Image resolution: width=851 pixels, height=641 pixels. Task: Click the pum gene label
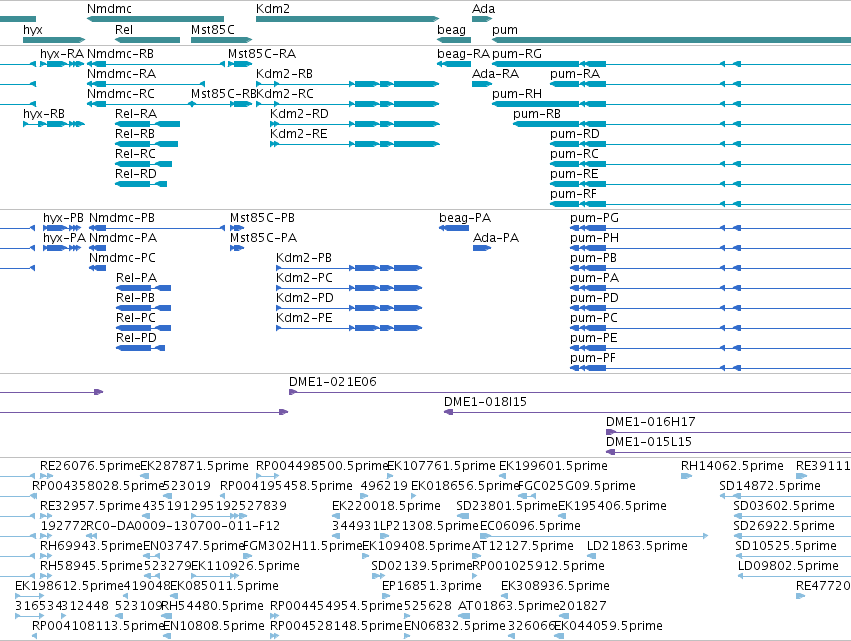click(505, 30)
